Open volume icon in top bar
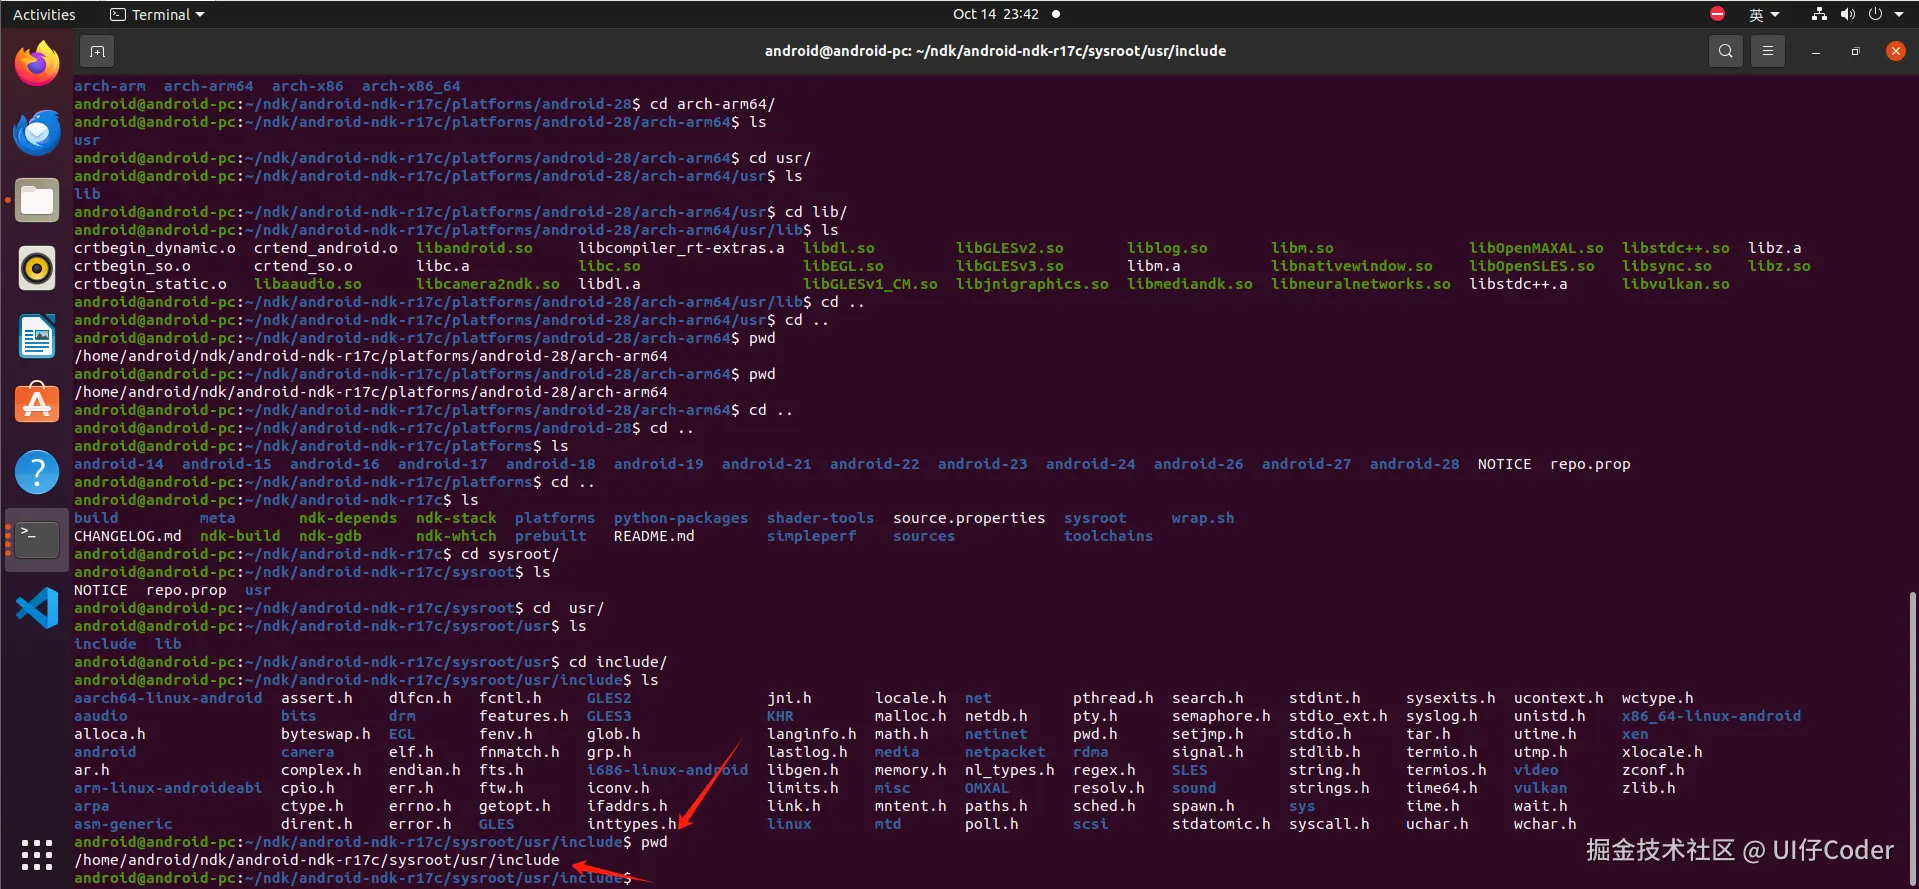This screenshot has width=1919, height=889. click(x=1847, y=14)
